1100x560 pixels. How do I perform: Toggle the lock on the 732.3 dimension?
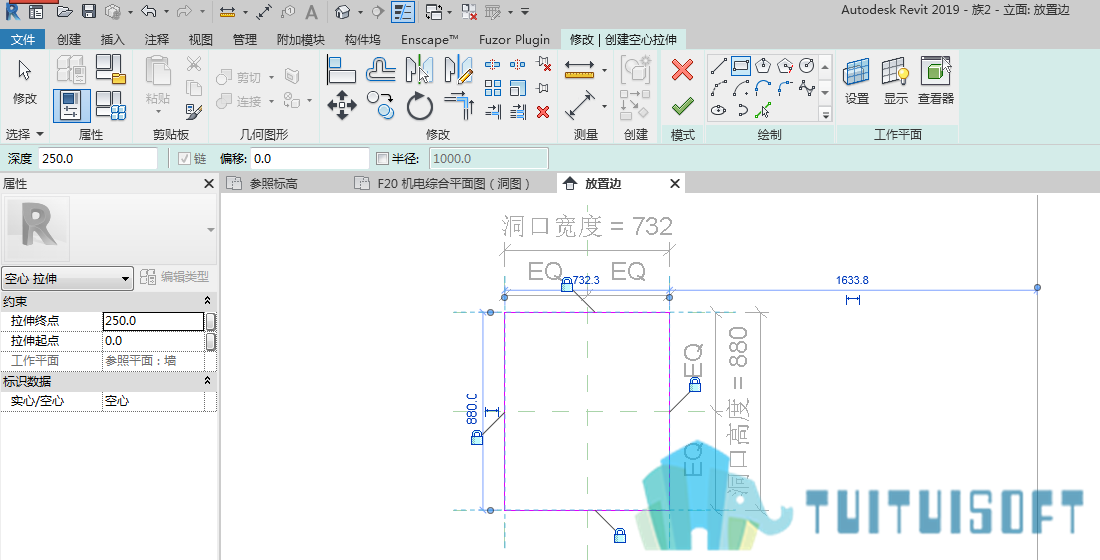567,284
